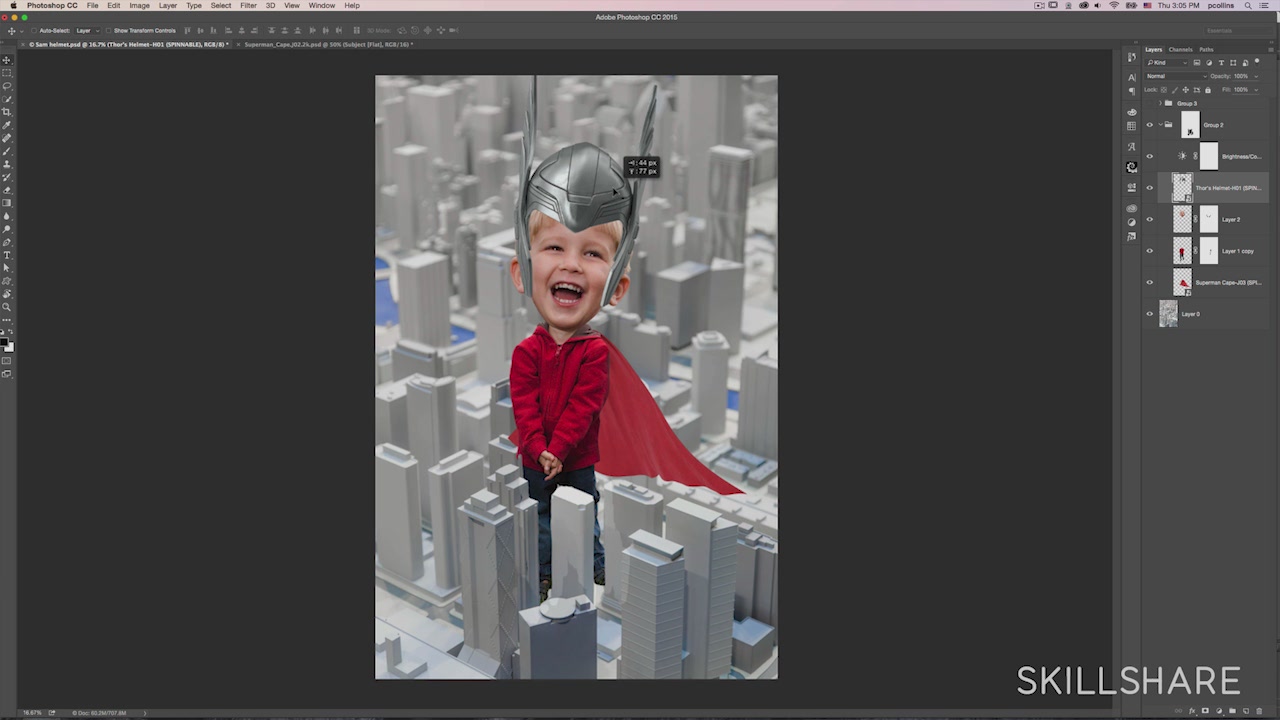
Task: Click the Layer 0 thumbnail
Action: click(1168, 314)
